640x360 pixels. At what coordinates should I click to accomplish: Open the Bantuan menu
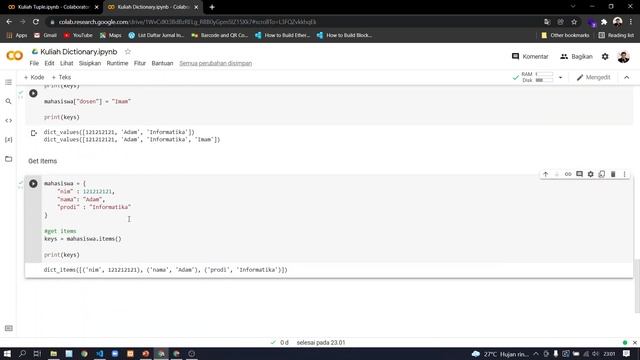pyautogui.click(x=162, y=63)
